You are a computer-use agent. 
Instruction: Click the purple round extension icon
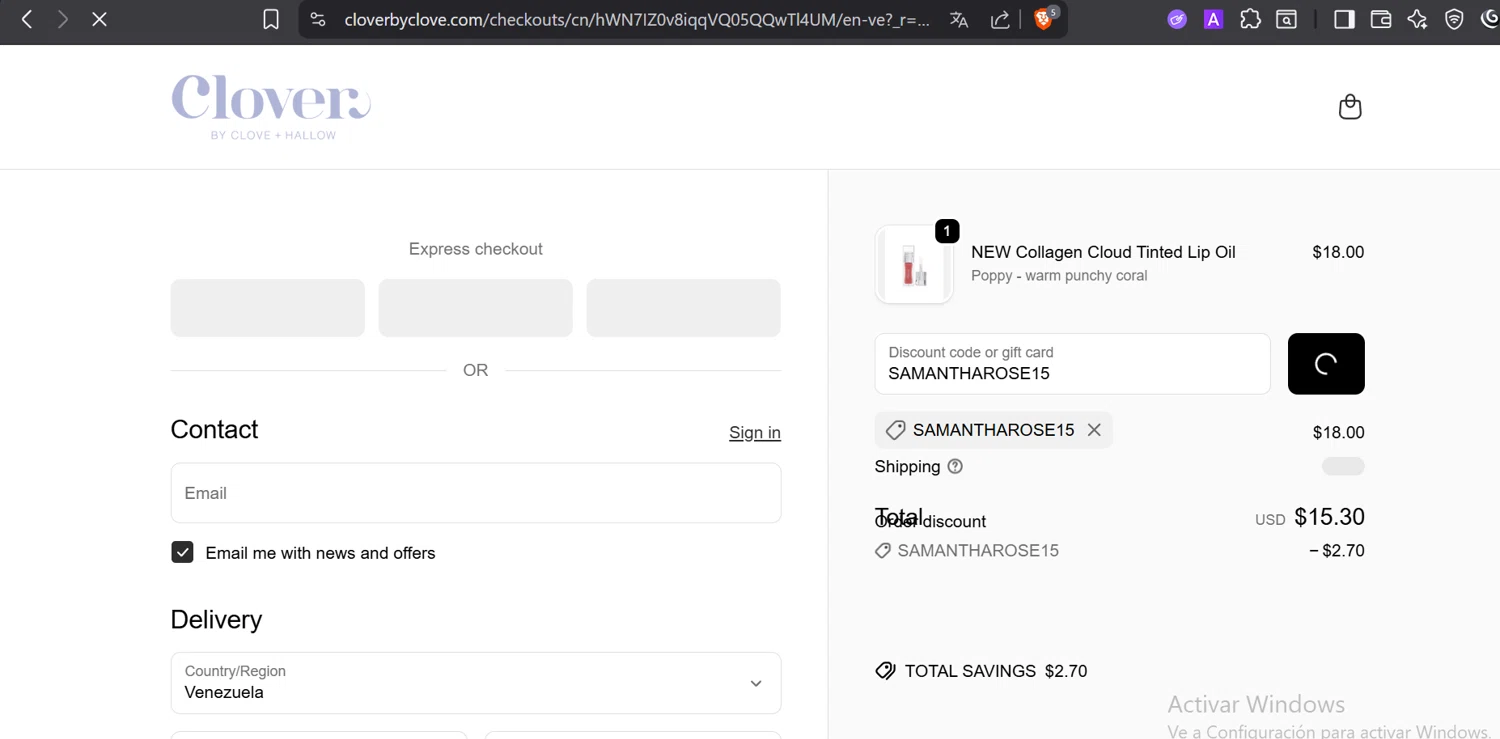coord(1177,19)
